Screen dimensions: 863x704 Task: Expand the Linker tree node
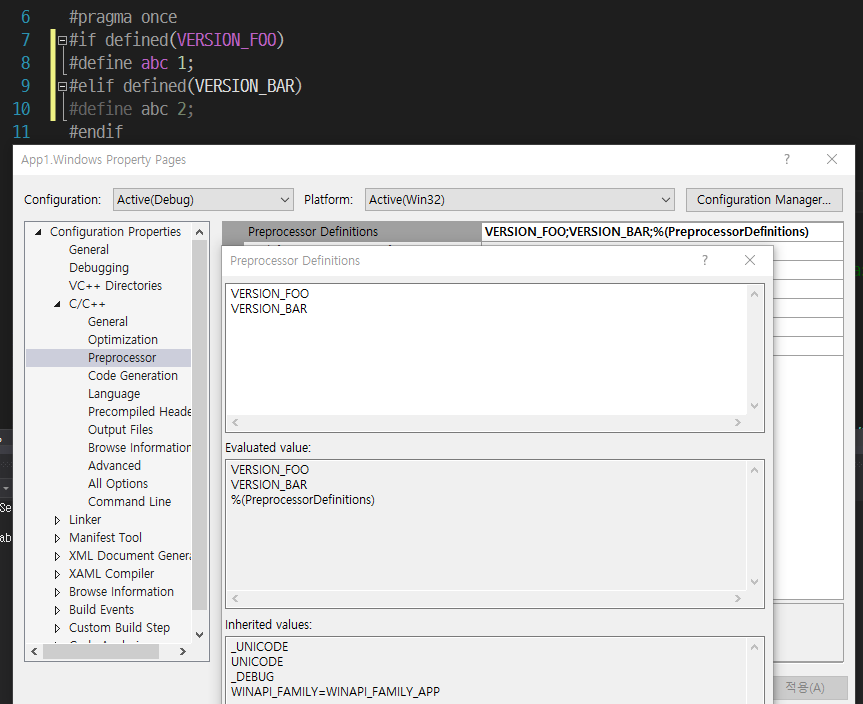[x=57, y=520]
